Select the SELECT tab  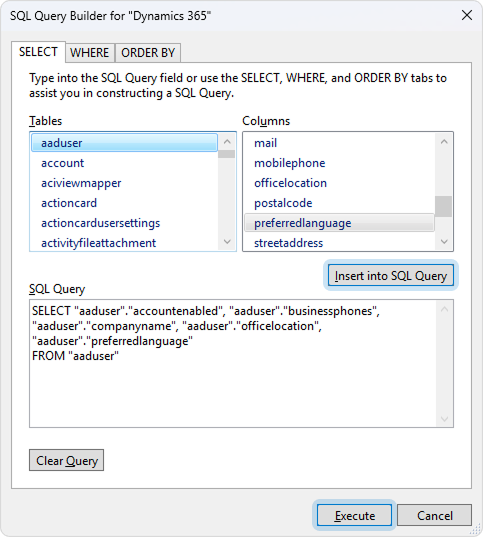[38, 52]
